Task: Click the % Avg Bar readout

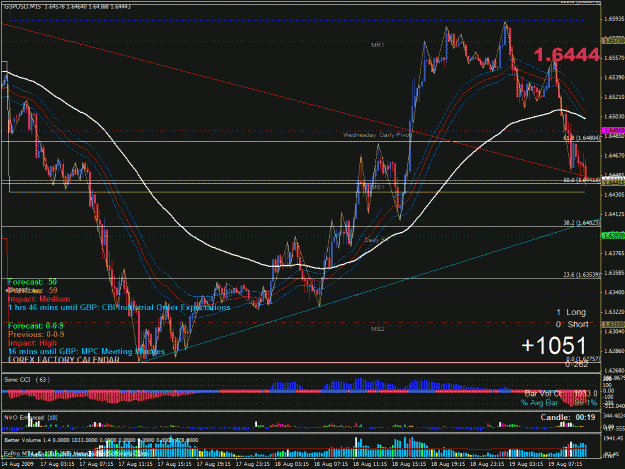Action: click(x=559, y=403)
